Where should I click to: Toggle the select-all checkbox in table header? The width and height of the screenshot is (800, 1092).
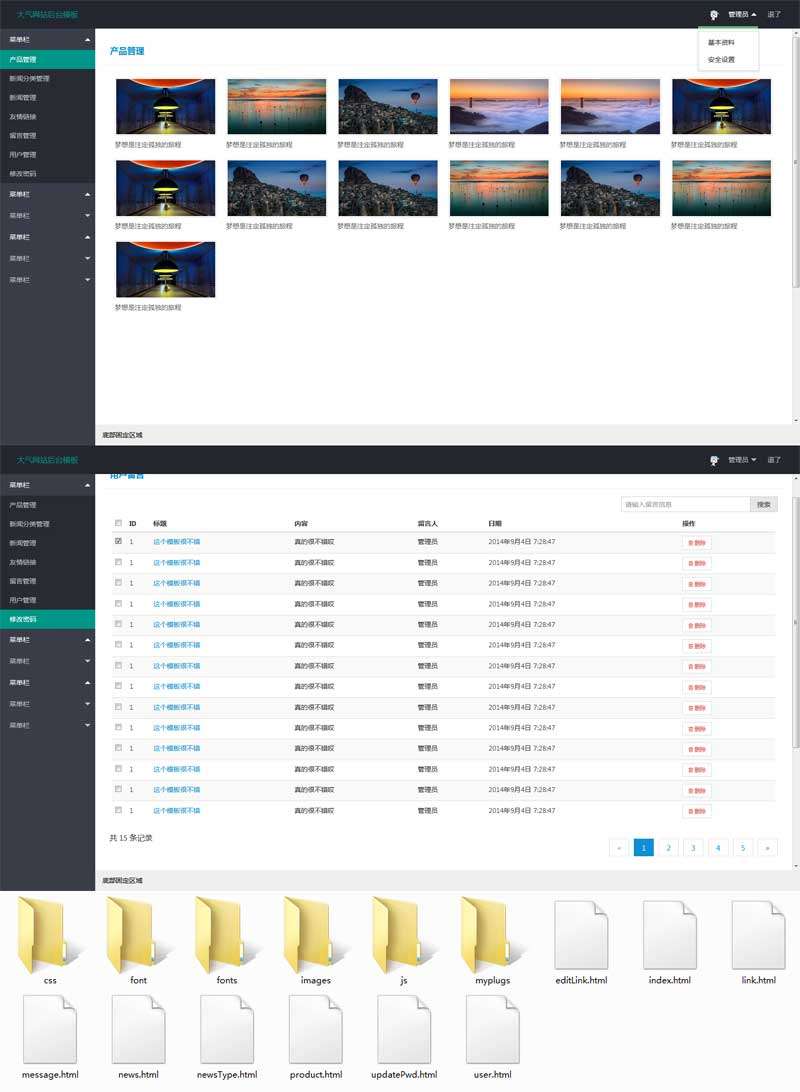(118, 523)
